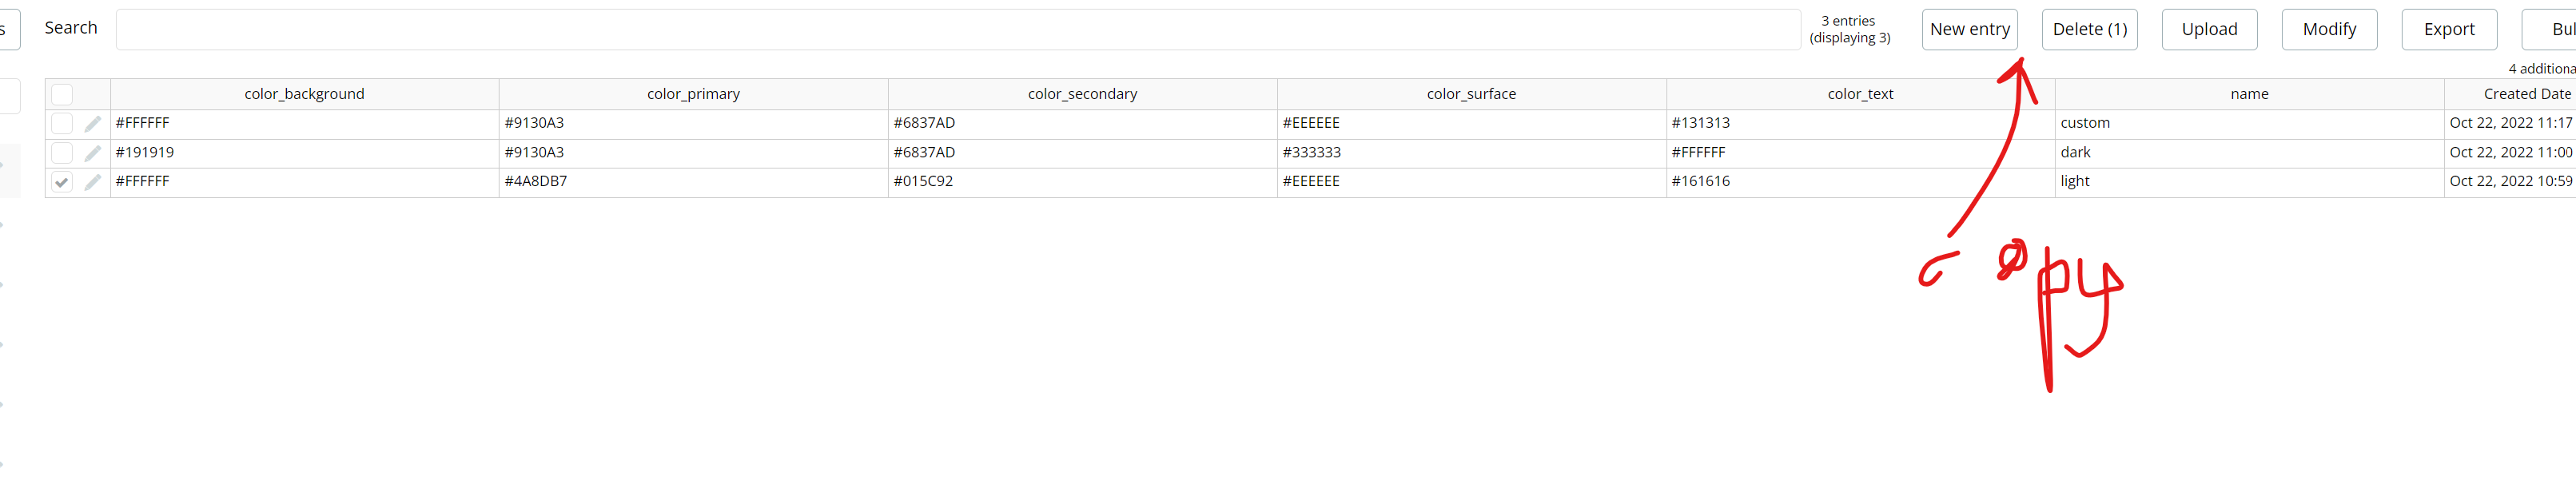Check the checkbox for the dark row

click(x=62, y=153)
